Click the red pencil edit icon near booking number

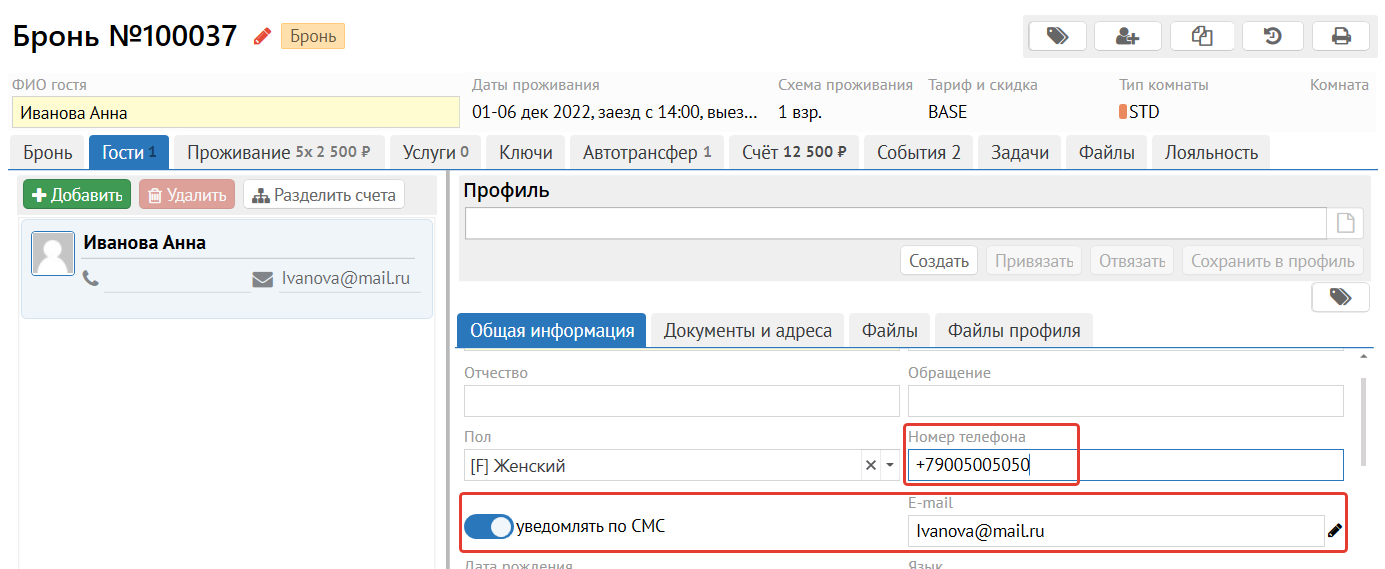(x=262, y=37)
